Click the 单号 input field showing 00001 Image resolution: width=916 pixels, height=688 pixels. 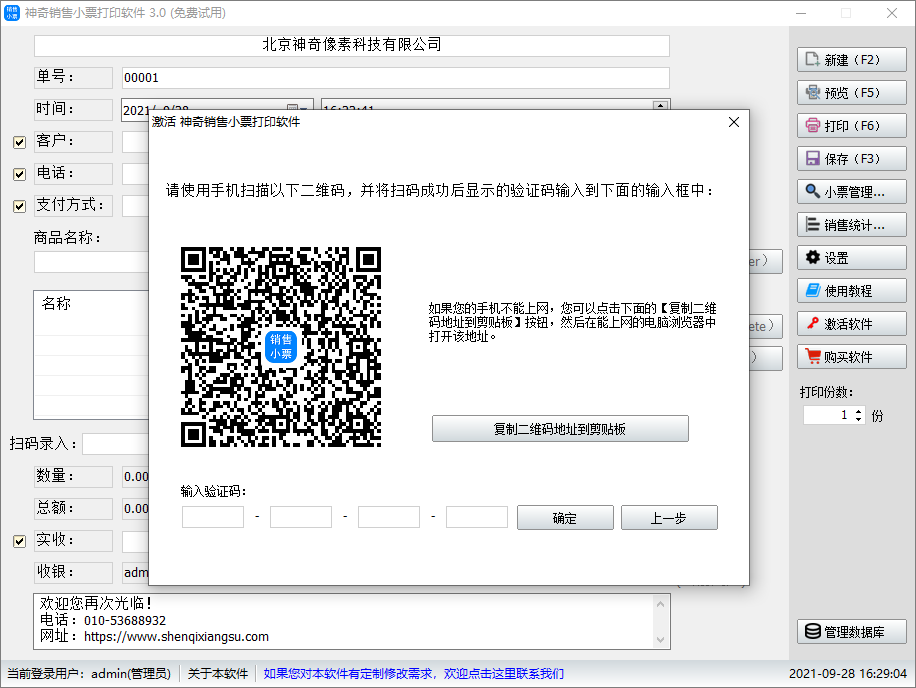(x=395, y=78)
